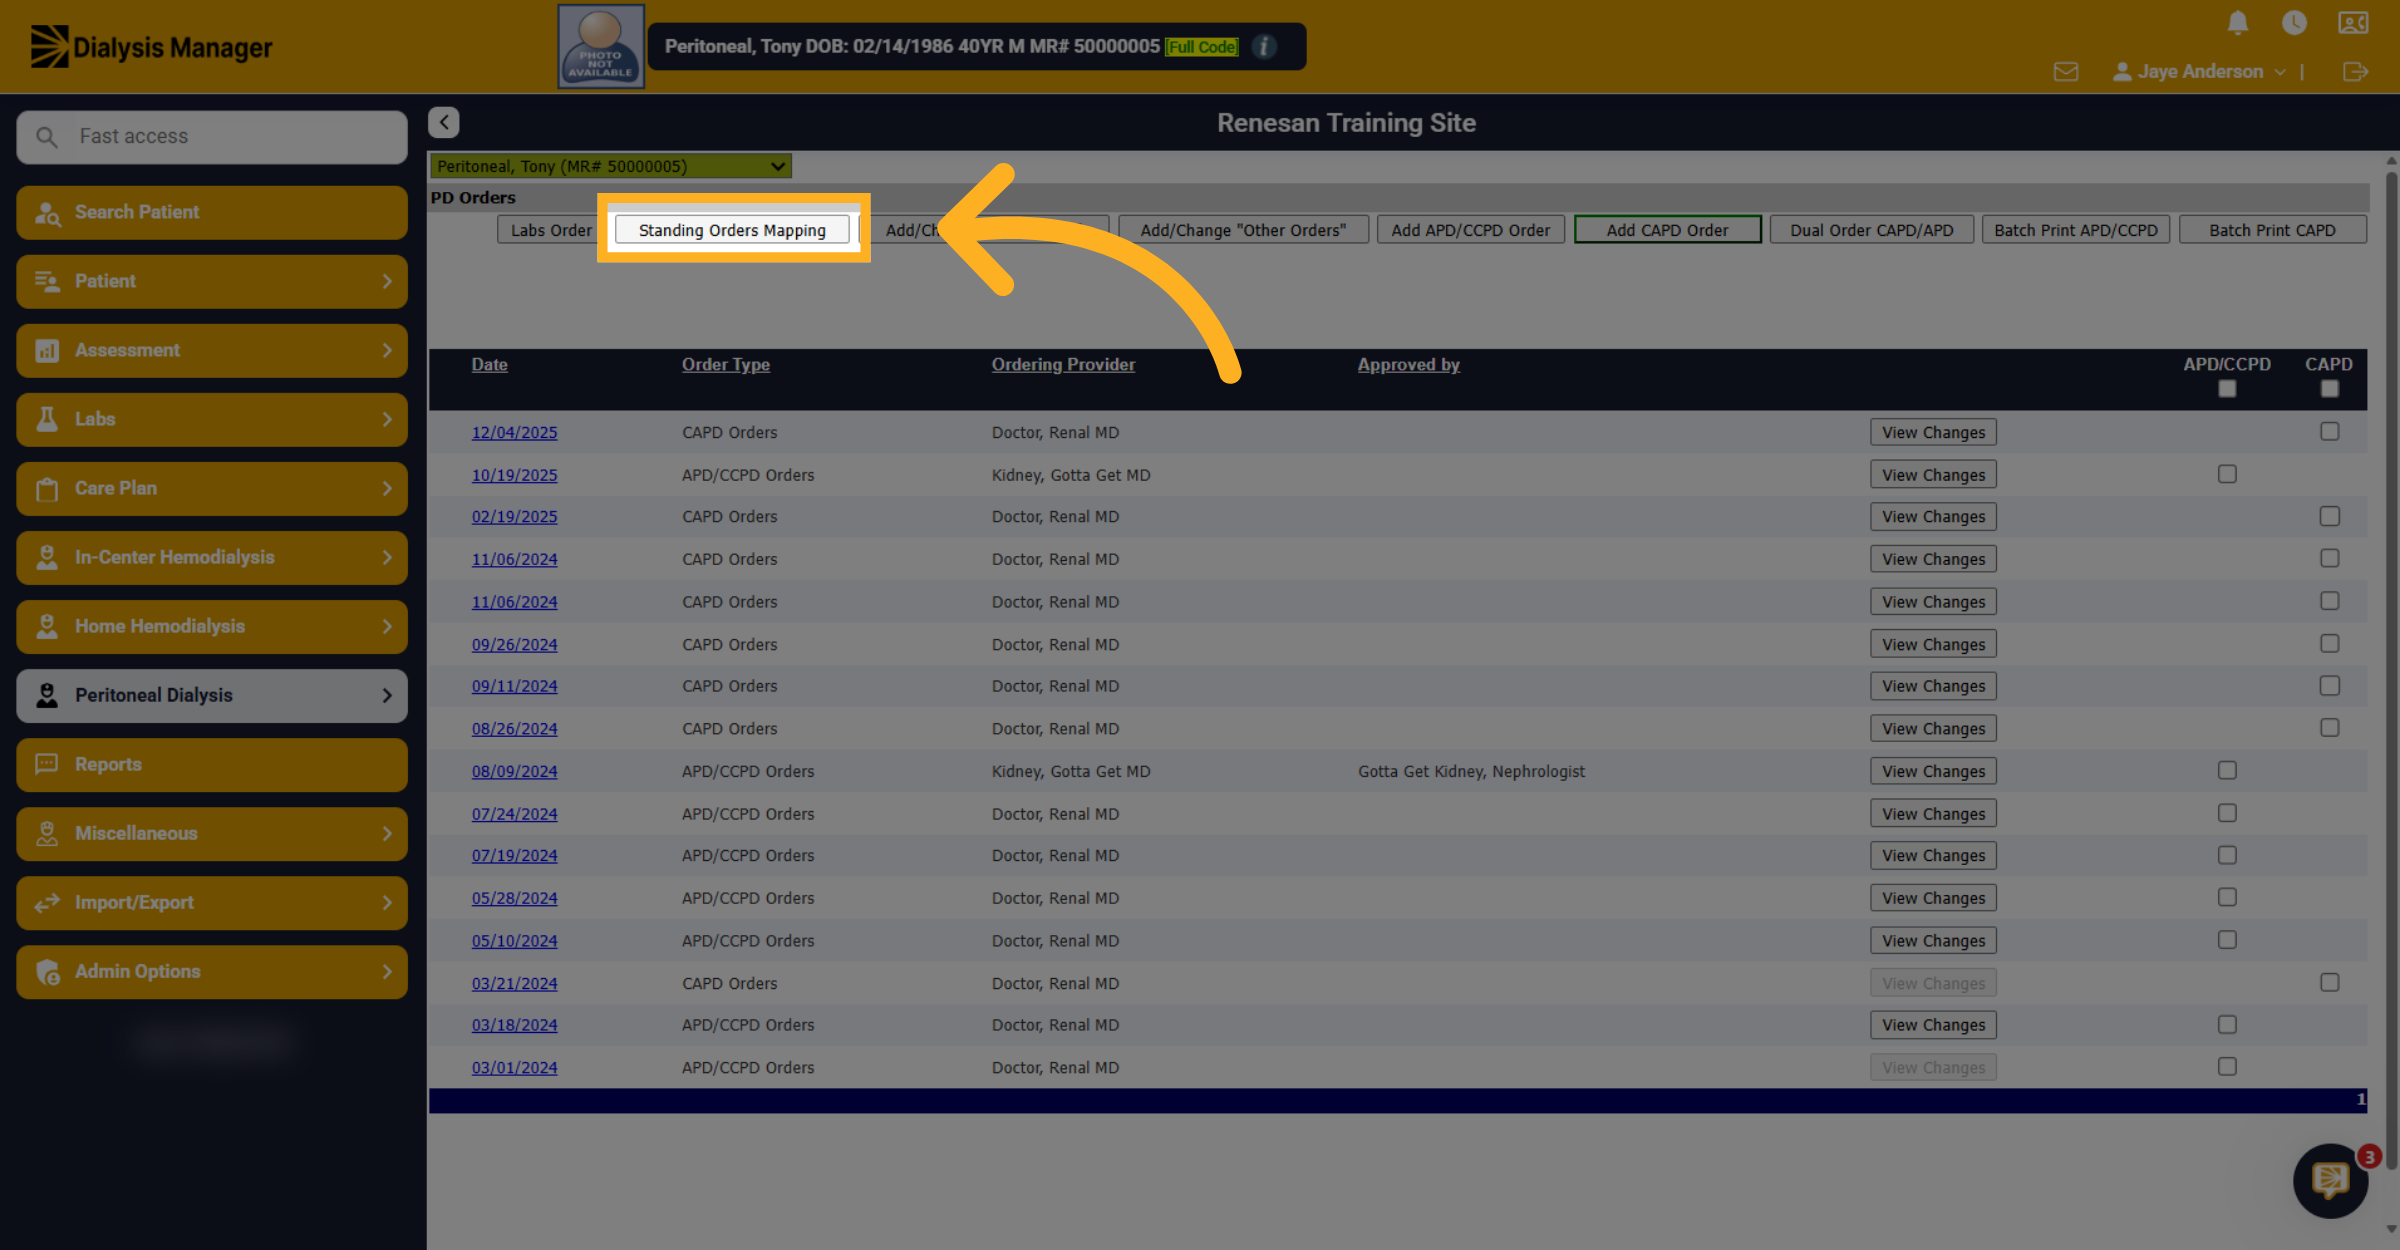Click the logout icon beside user name
The width and height of the screenshot is (2400, 1250).
[x=2355, y=72]
